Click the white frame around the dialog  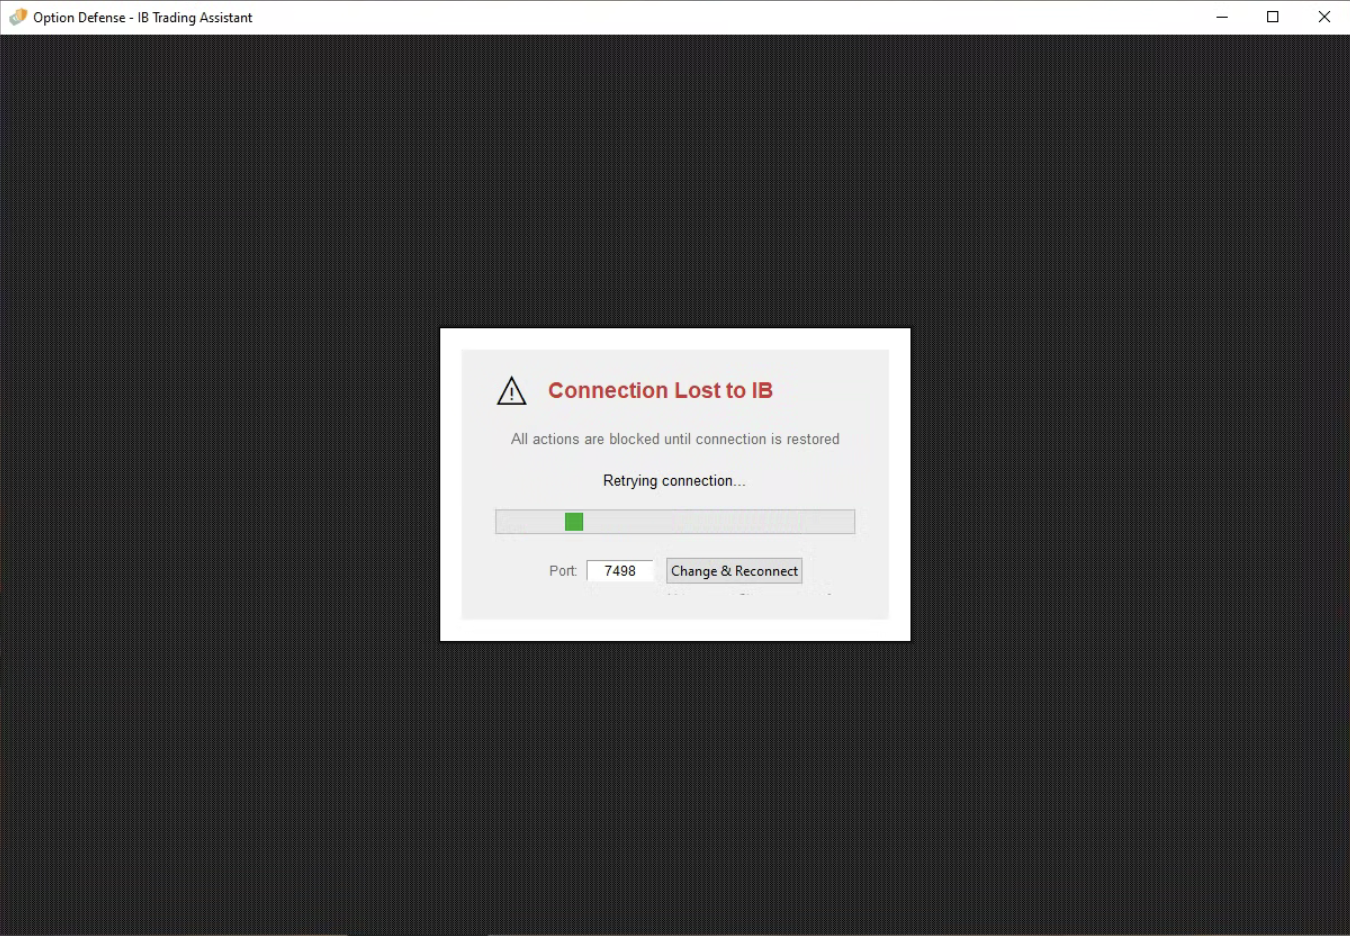tap(675, 631)
